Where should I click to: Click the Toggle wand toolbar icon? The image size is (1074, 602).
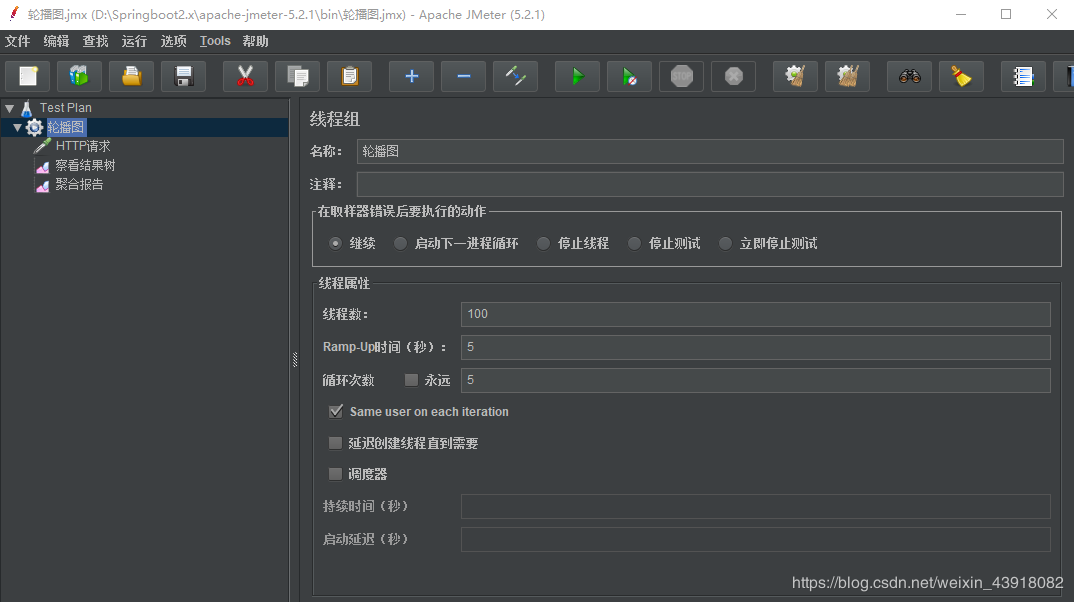click(x=515, y=76)
